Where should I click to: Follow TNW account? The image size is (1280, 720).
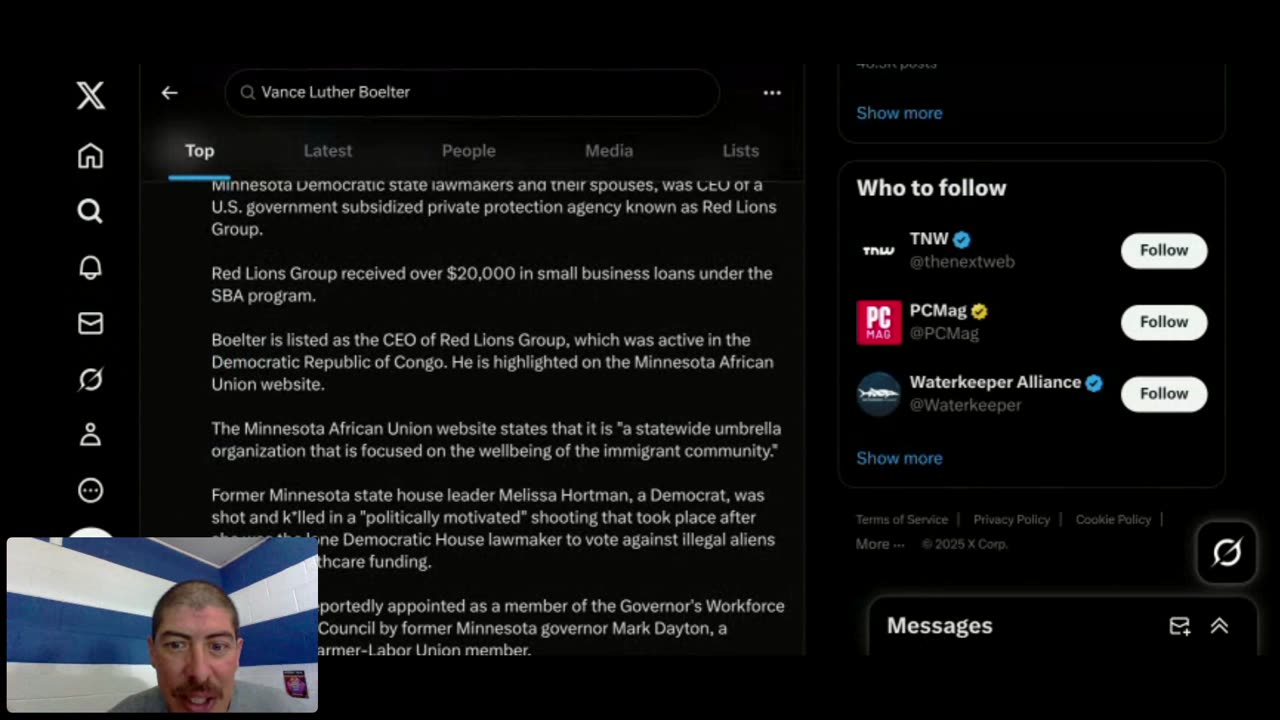pos(1164,250)
